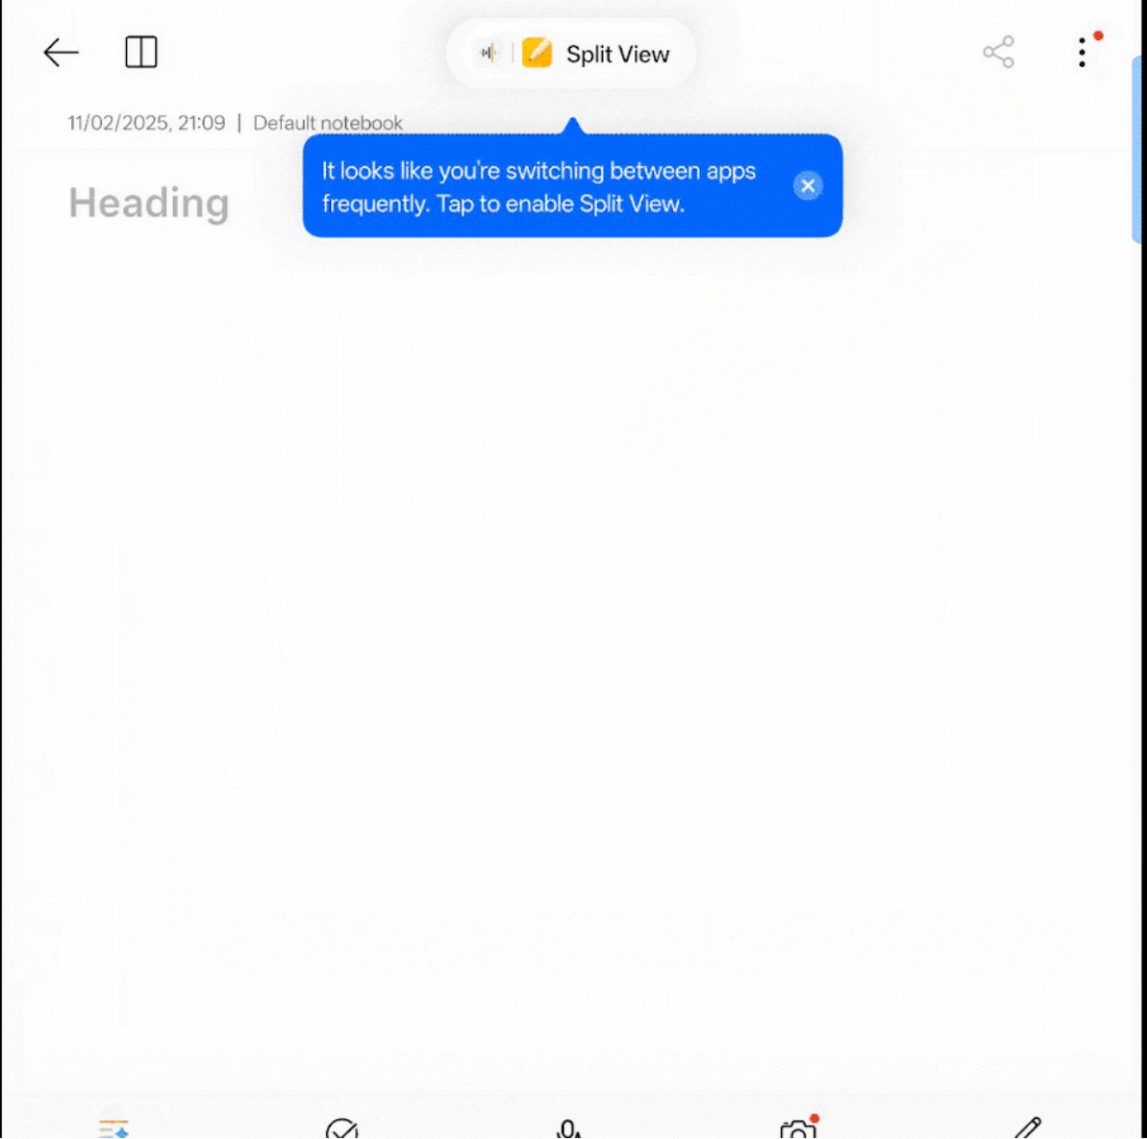Share the note via share icon

[x=999, y=52]
